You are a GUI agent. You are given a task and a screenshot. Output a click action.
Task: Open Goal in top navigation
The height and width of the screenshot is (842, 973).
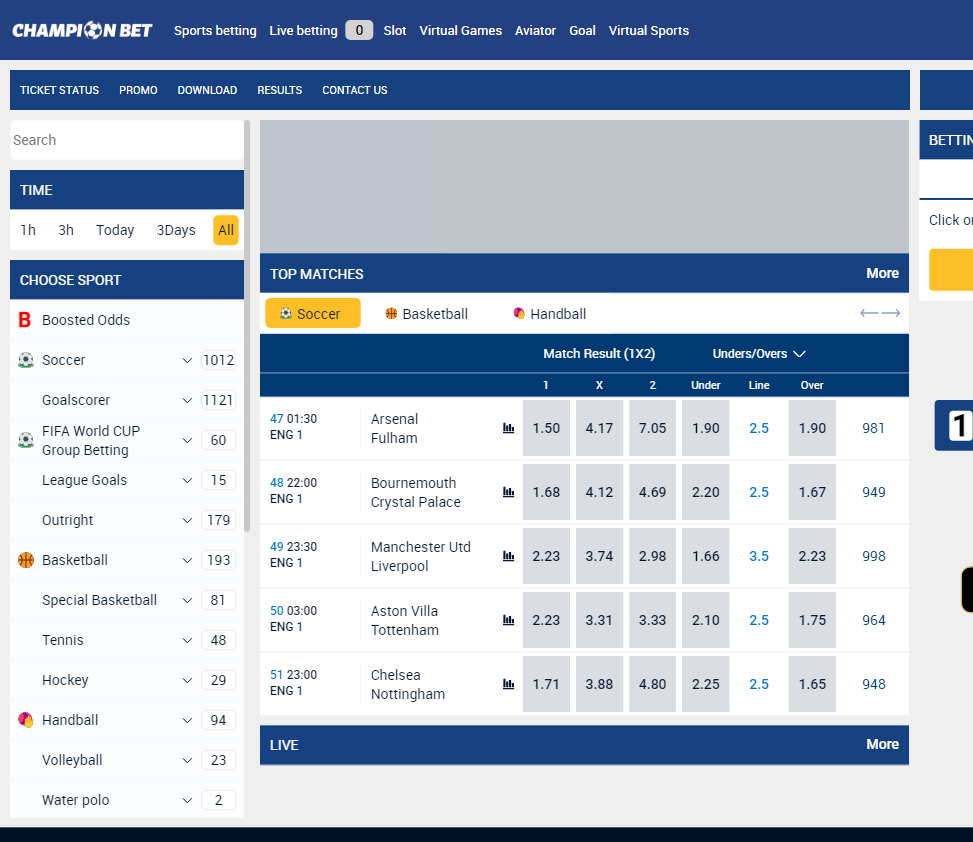tap(582, 30)
